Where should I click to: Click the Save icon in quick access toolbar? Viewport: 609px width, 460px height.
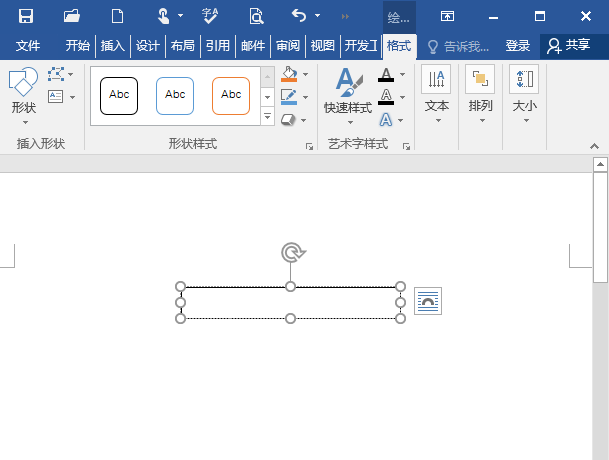click(x=26, y=16)
